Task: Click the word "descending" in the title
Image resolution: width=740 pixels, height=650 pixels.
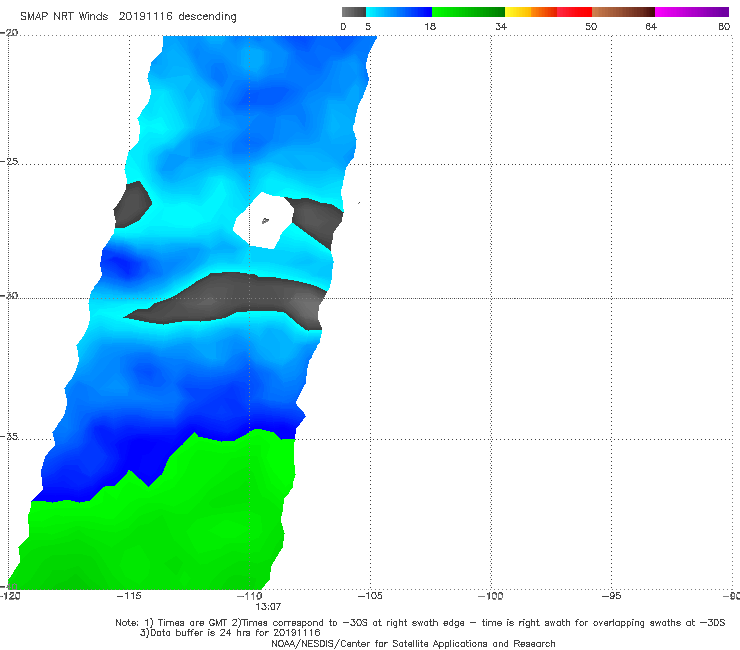Action: click(x=208, y=17)
